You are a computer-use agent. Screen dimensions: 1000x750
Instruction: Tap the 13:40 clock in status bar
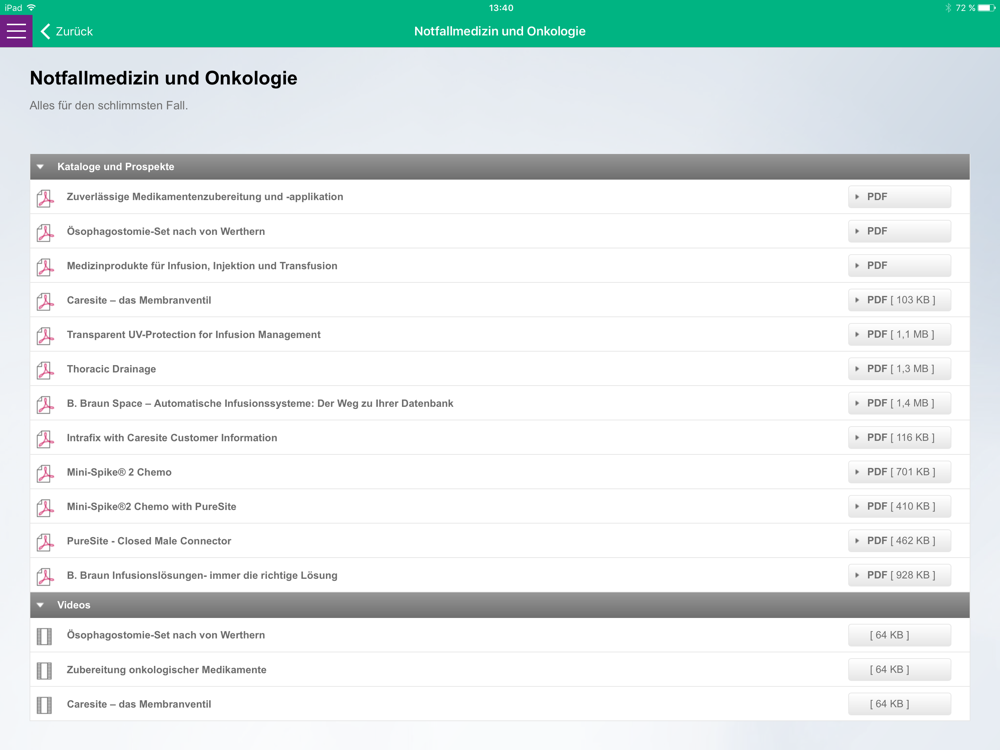tap(501, 8)
